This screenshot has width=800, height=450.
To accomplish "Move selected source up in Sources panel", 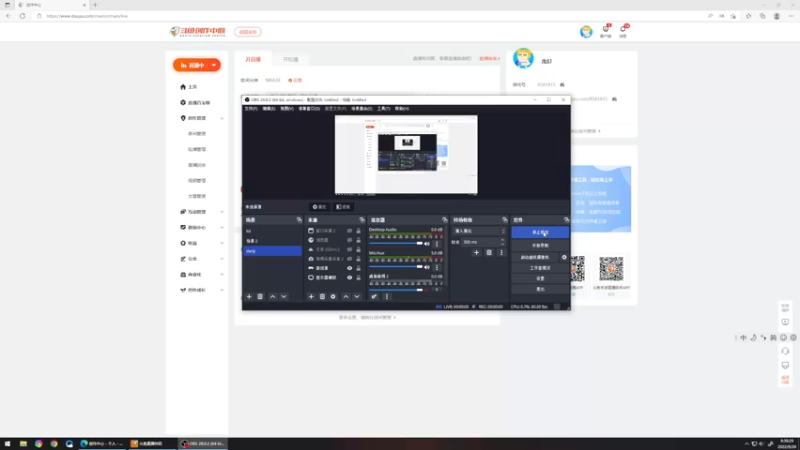I will point(346,296).
